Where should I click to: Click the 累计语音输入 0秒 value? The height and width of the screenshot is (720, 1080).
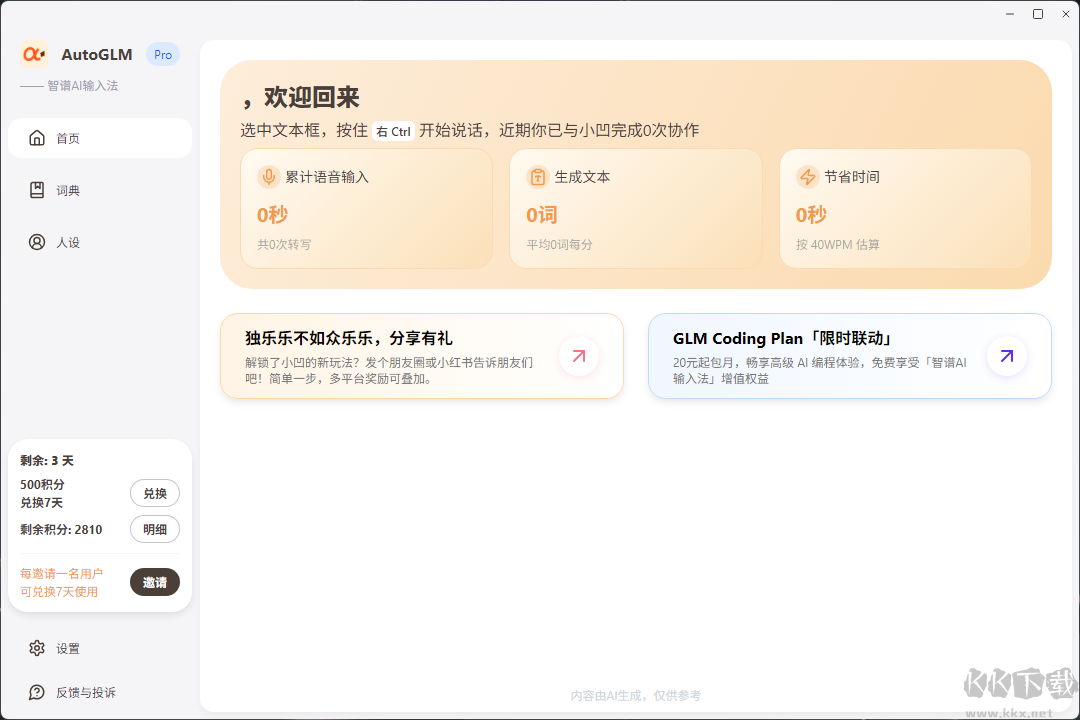(x=273, y=215)
